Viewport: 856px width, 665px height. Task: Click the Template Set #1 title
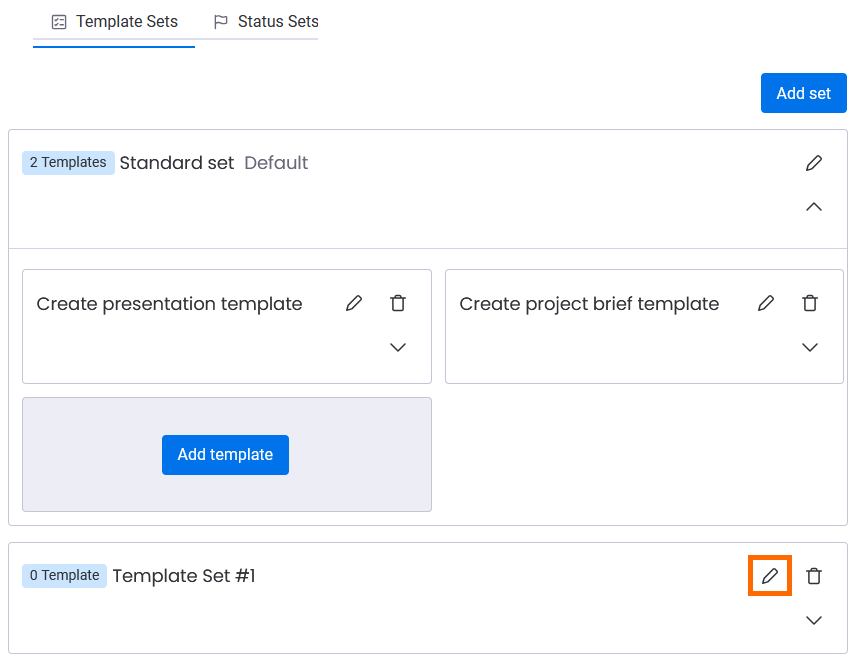coord(184,576)
